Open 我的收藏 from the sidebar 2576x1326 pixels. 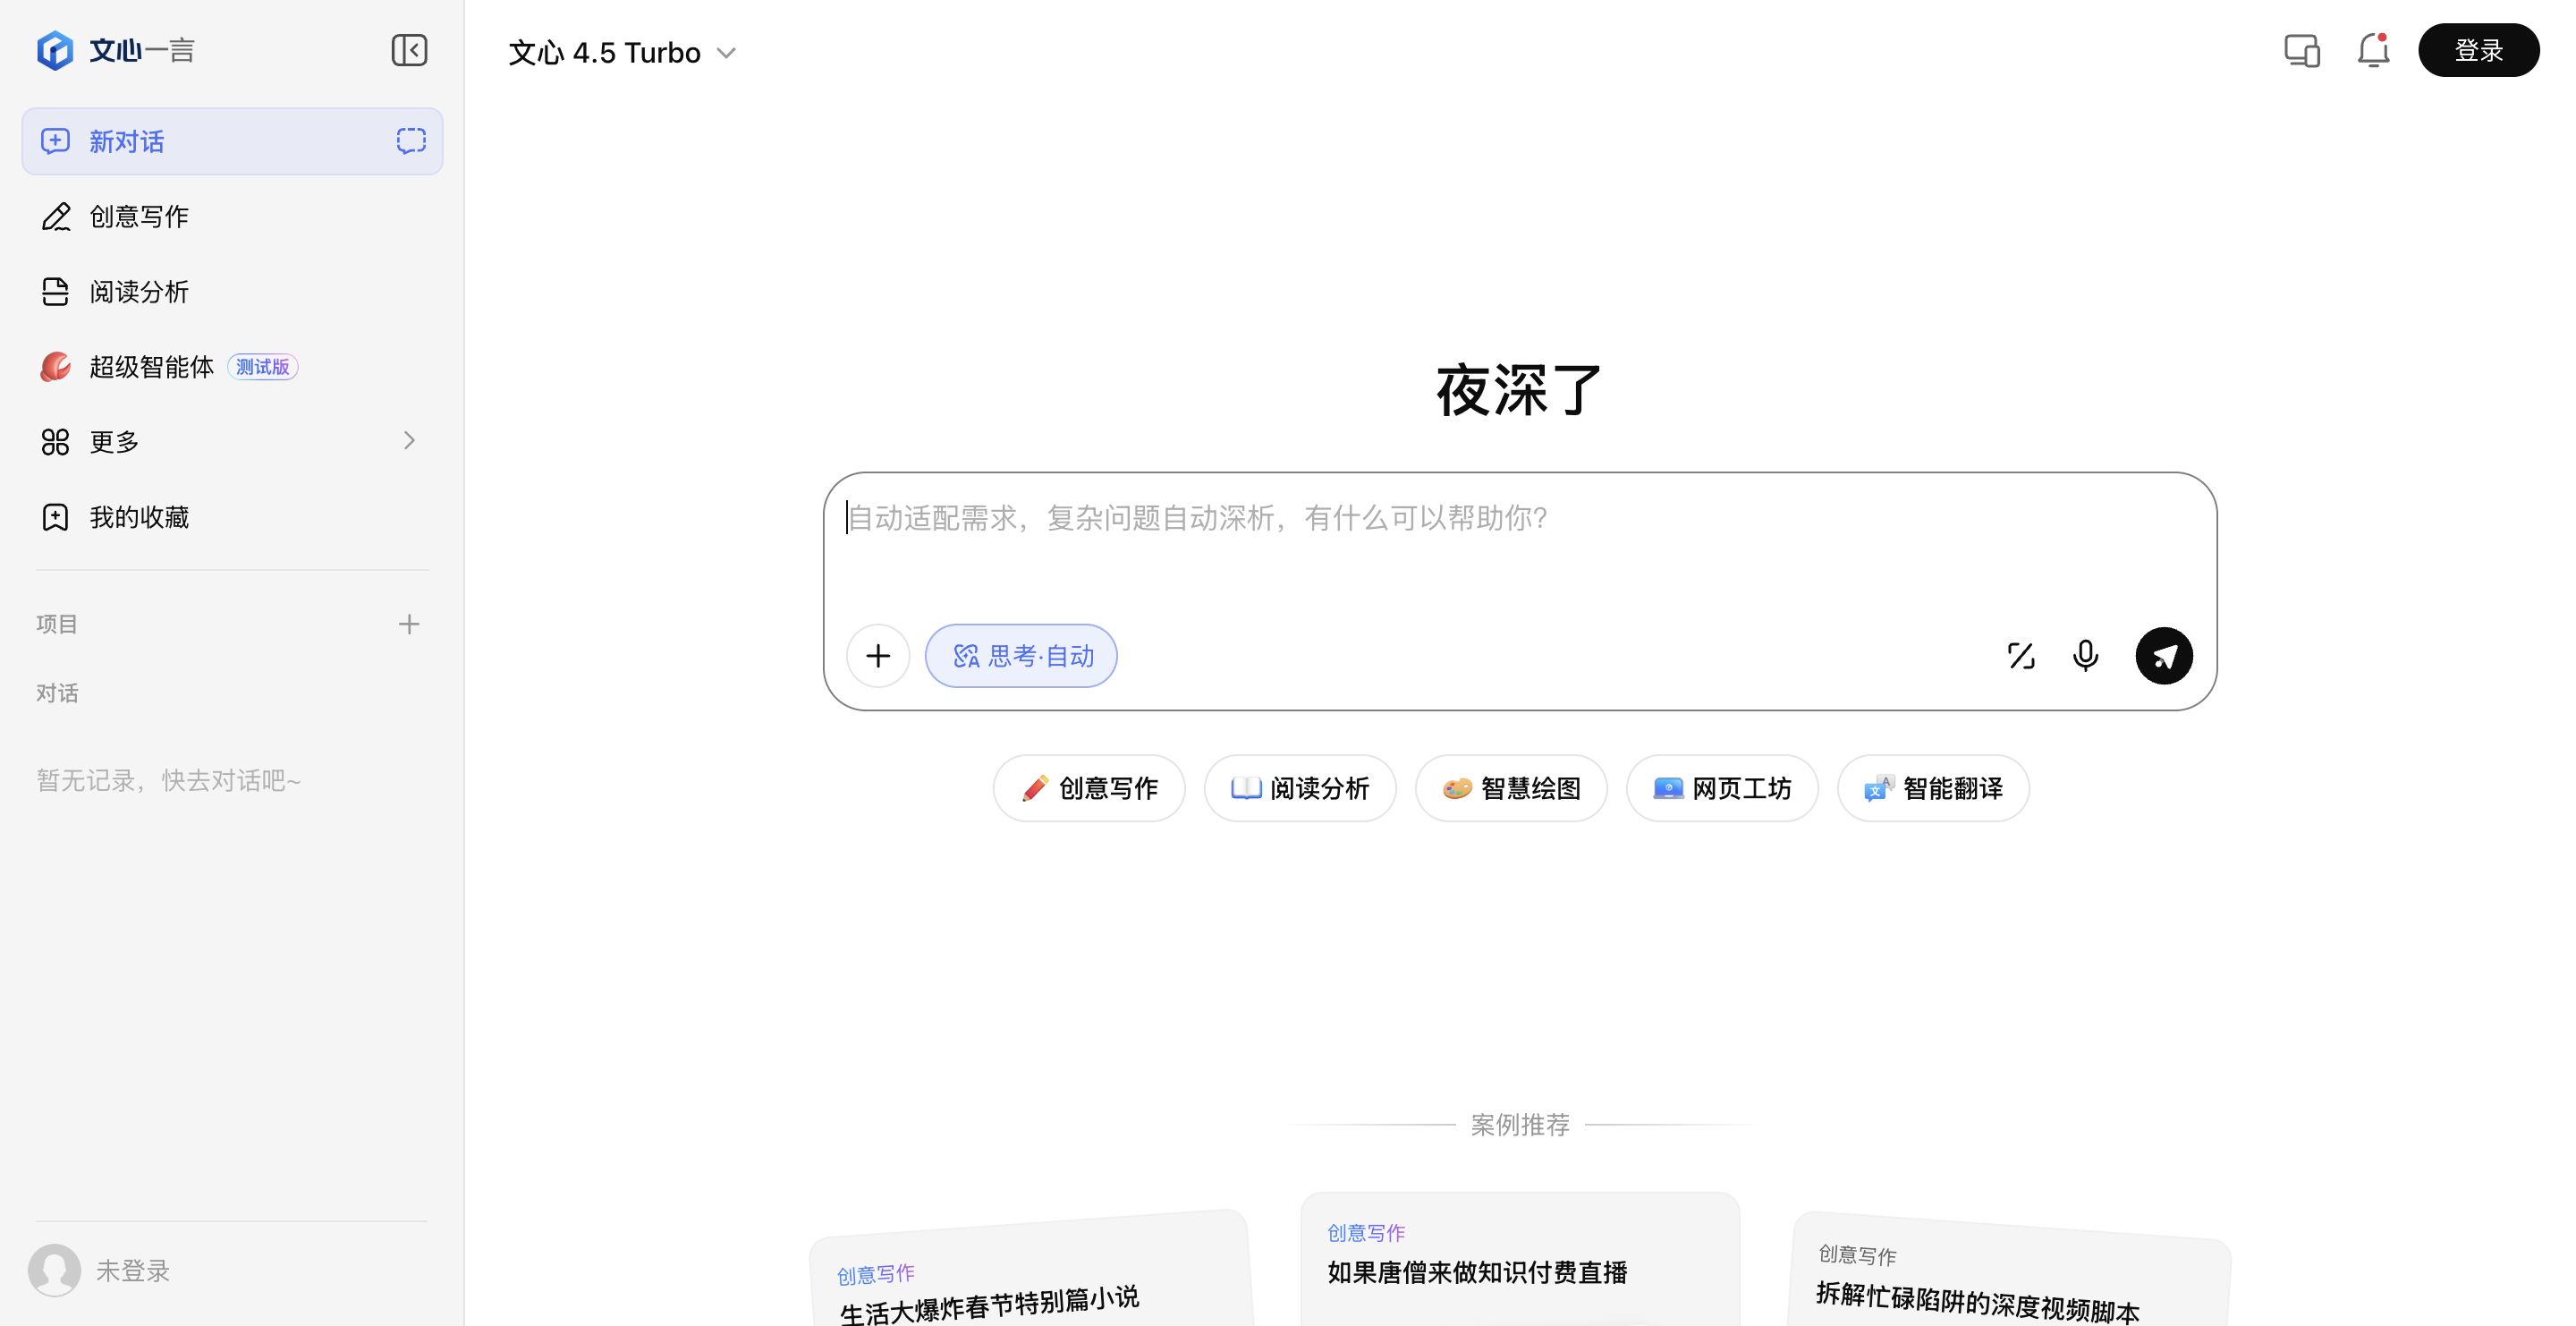pos(138,516)
